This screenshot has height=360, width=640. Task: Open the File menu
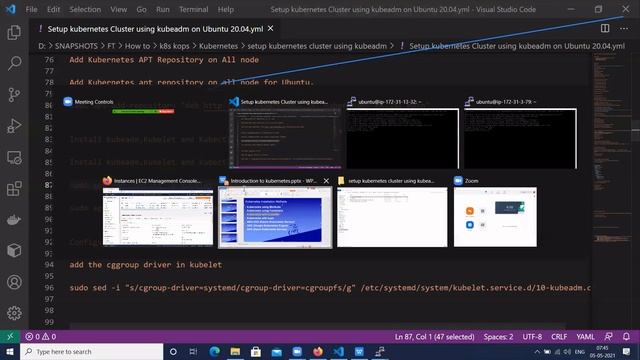[x=31, y=9]
